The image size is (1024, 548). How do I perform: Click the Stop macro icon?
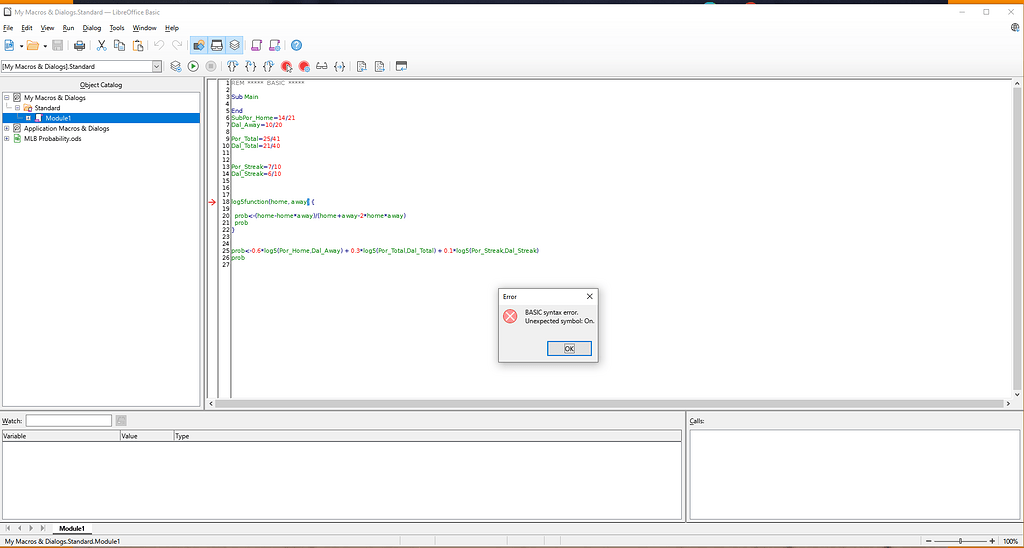pos(211,66)
